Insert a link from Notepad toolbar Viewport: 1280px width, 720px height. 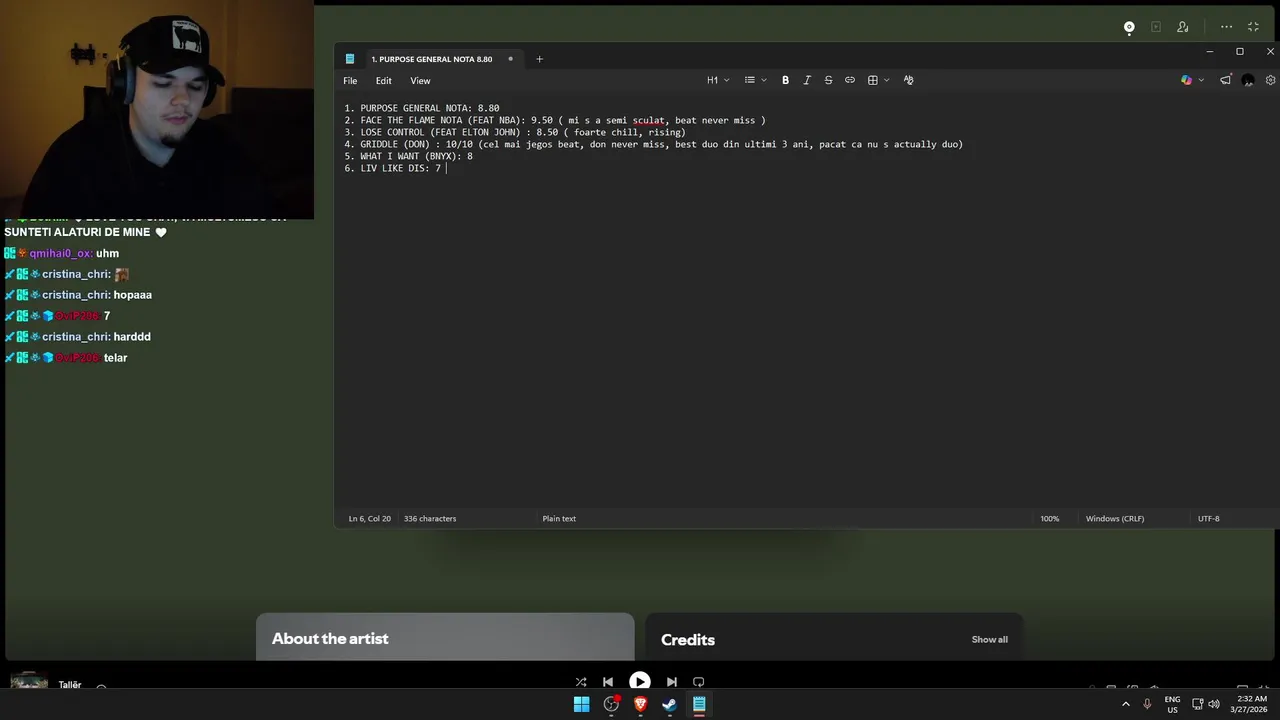pyautogui.click(x=850, y=80)
